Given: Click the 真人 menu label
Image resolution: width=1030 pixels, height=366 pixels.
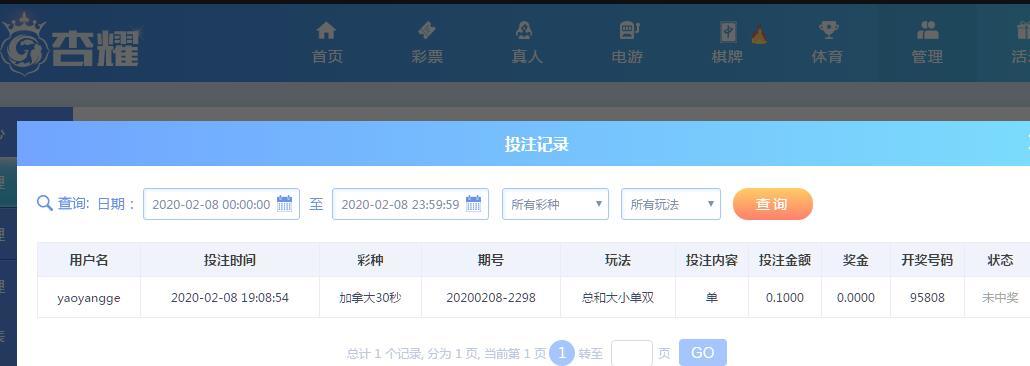Looking at the screenshot, I should click(x=527, y=57).
